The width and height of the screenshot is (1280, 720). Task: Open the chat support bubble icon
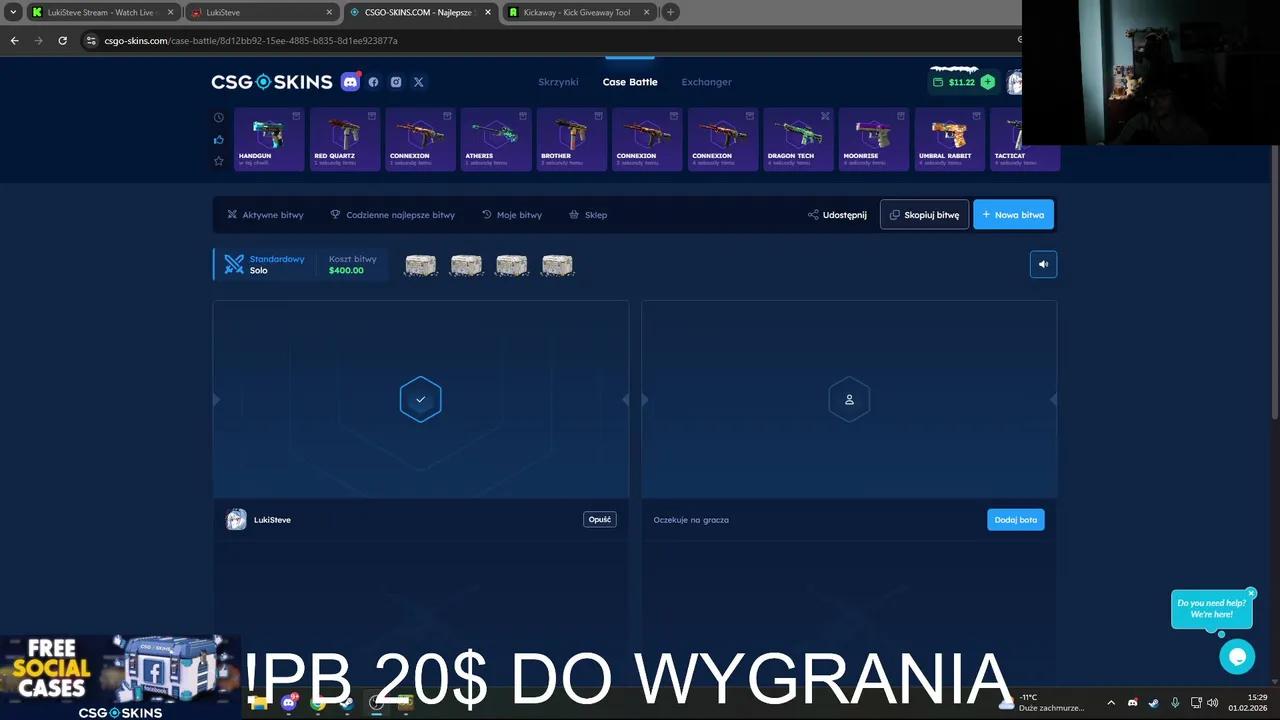(x=1237, y=656)
